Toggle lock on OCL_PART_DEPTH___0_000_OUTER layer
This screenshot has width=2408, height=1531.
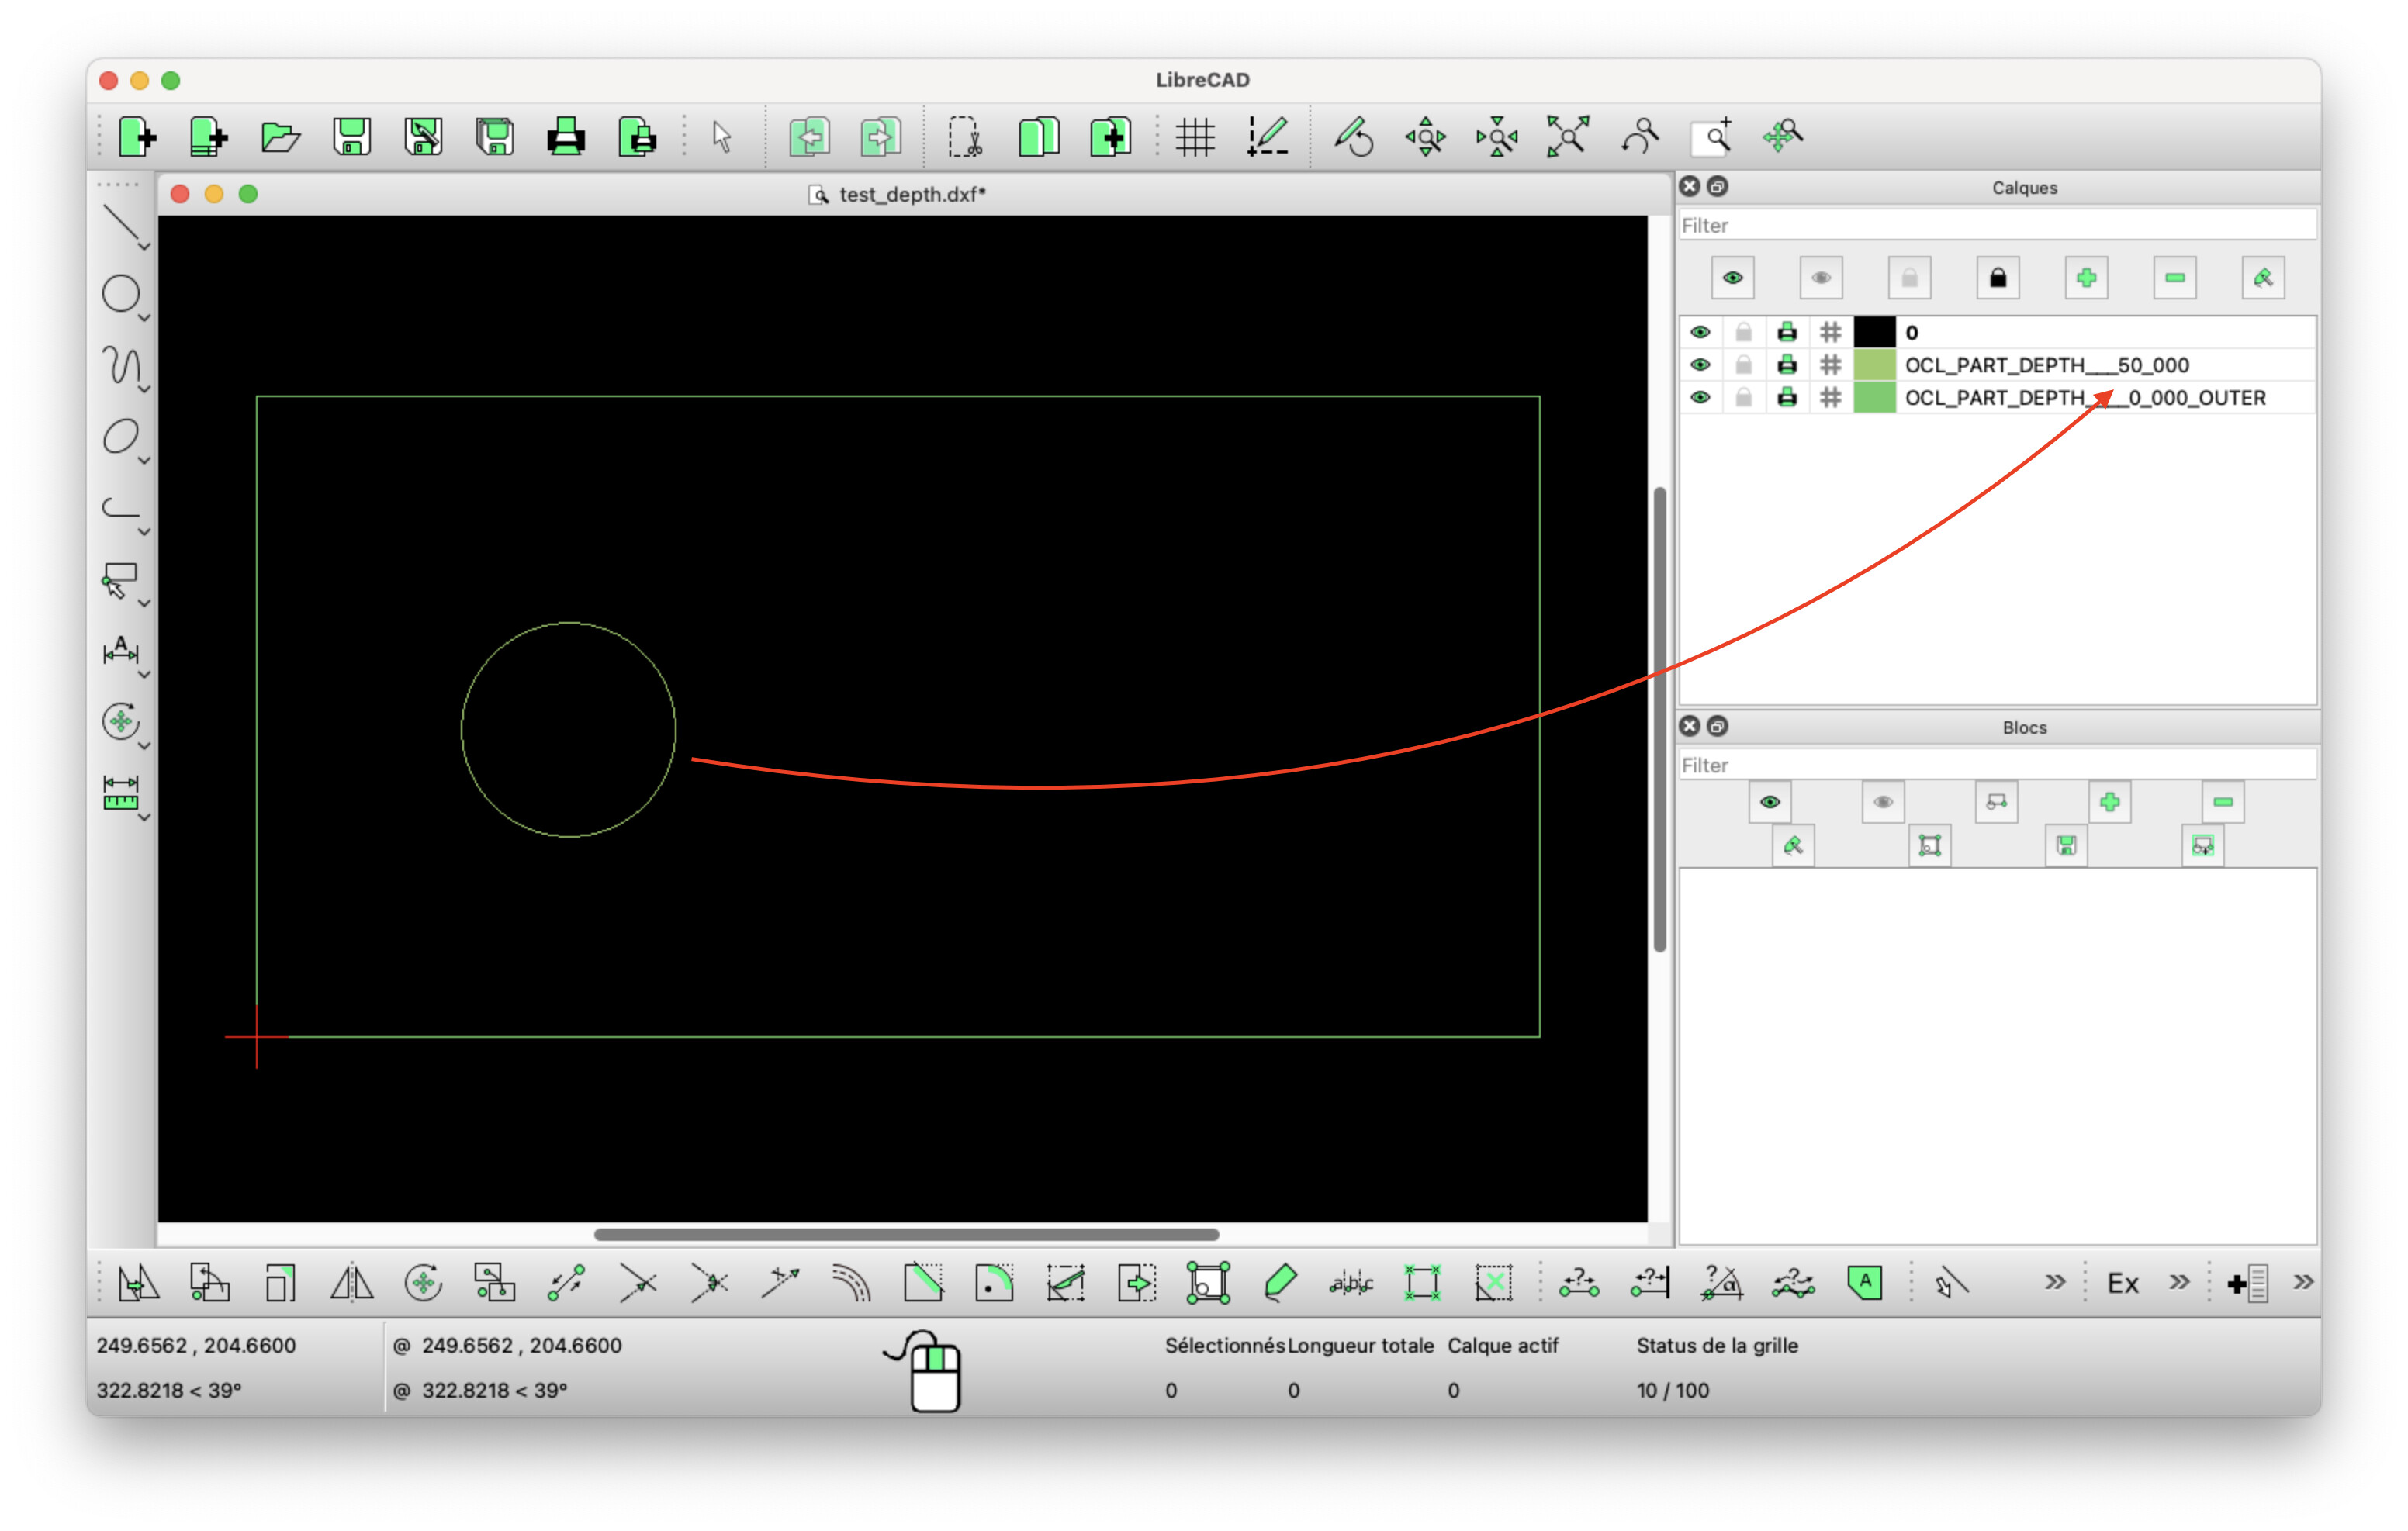click(x=1744, y=398)
